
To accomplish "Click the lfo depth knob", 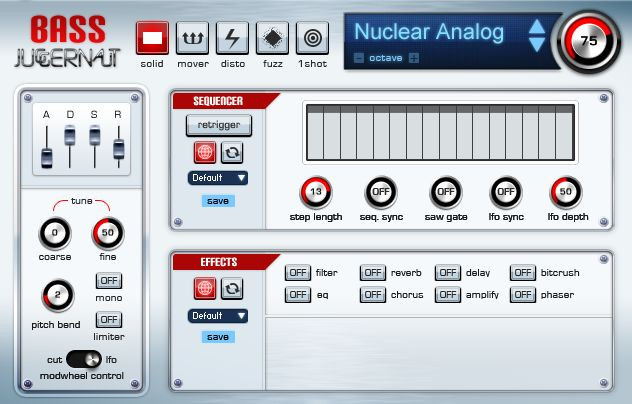I will [x=566, y=192].
